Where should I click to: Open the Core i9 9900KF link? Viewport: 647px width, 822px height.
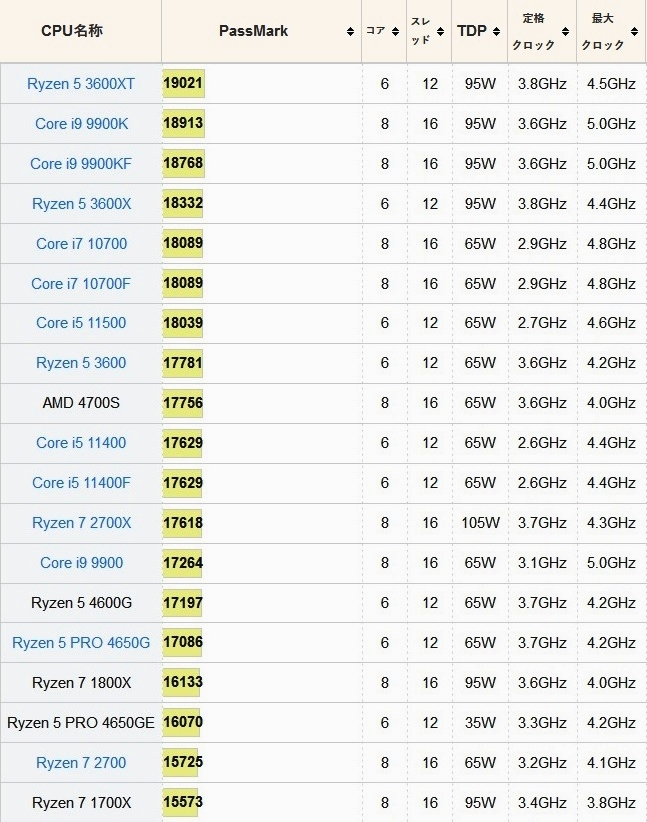(x=81, y=164)
